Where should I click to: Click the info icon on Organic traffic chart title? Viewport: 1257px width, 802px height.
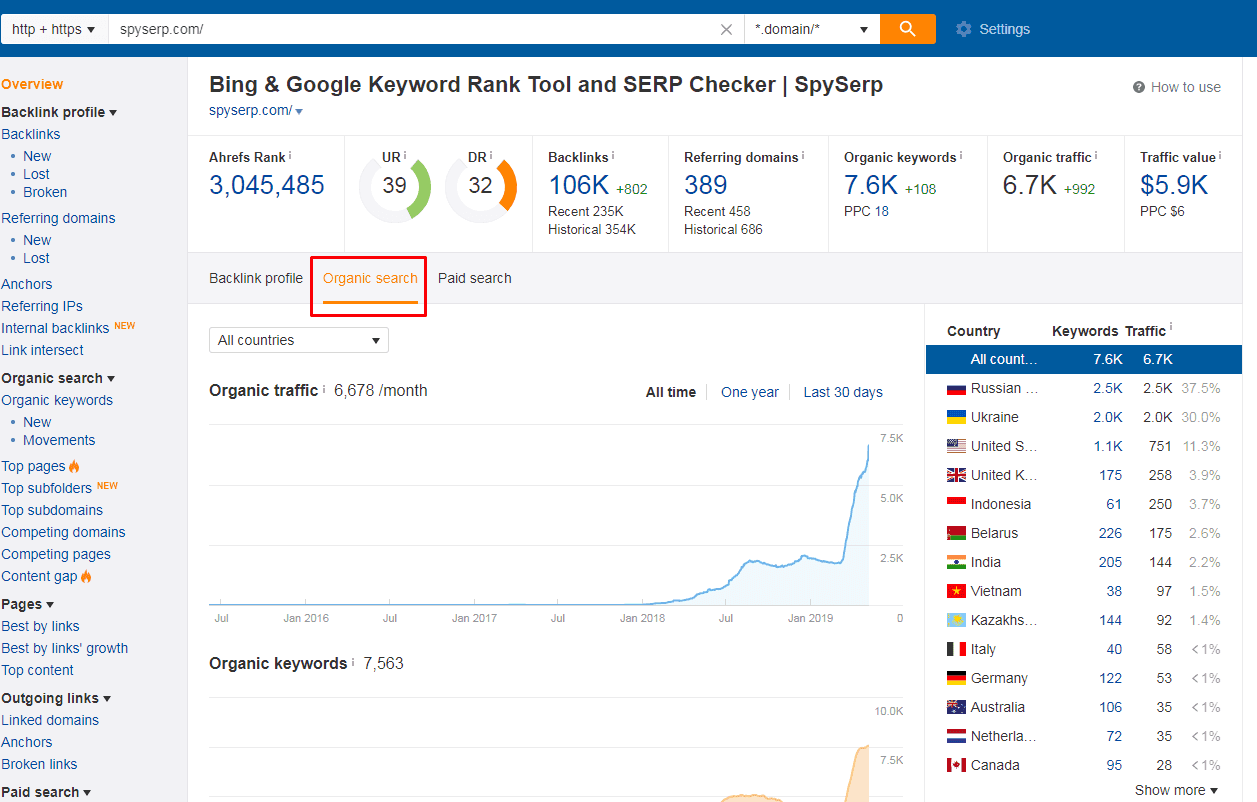tap(324, 389)
